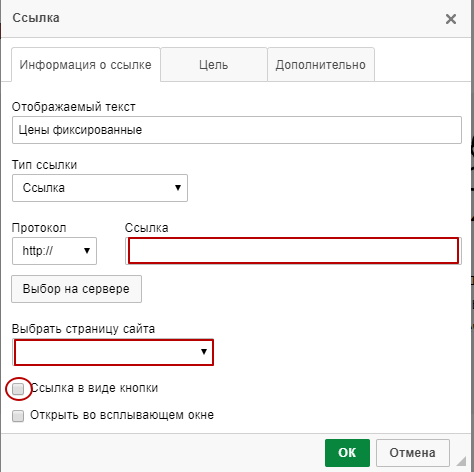This screenshot has width=474, height=472.
Task: Click the Выбор на сервере button
Action: click(76, 289)
